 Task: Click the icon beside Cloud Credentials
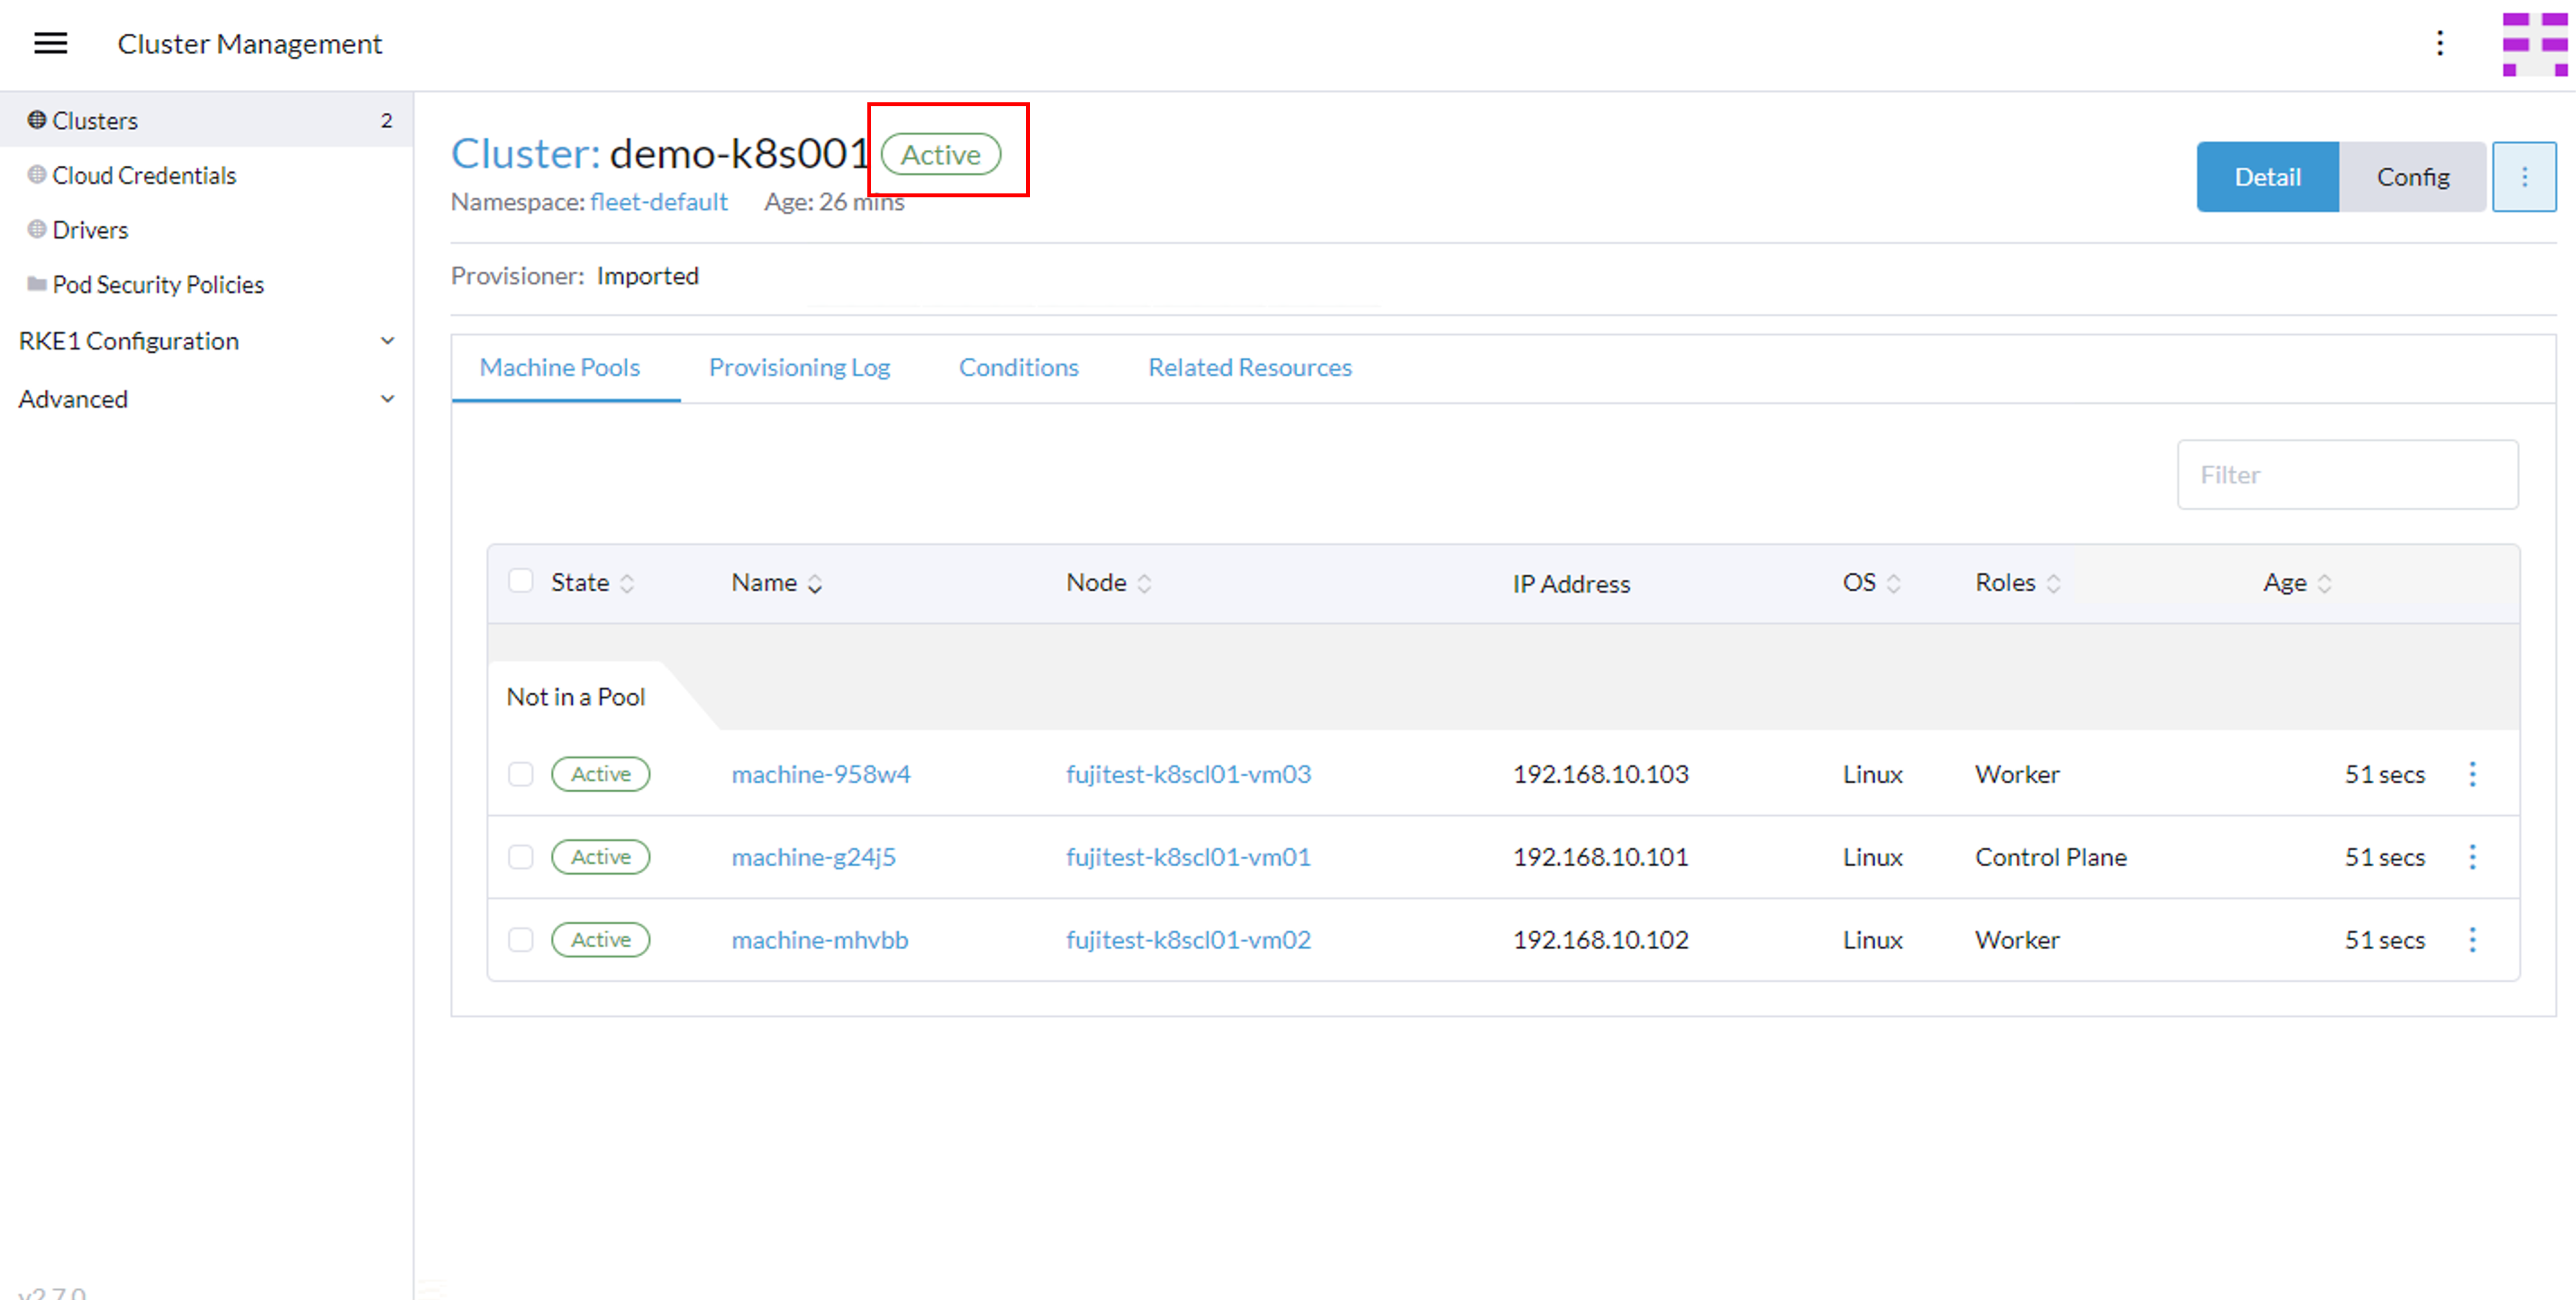(x=37, y=175)
